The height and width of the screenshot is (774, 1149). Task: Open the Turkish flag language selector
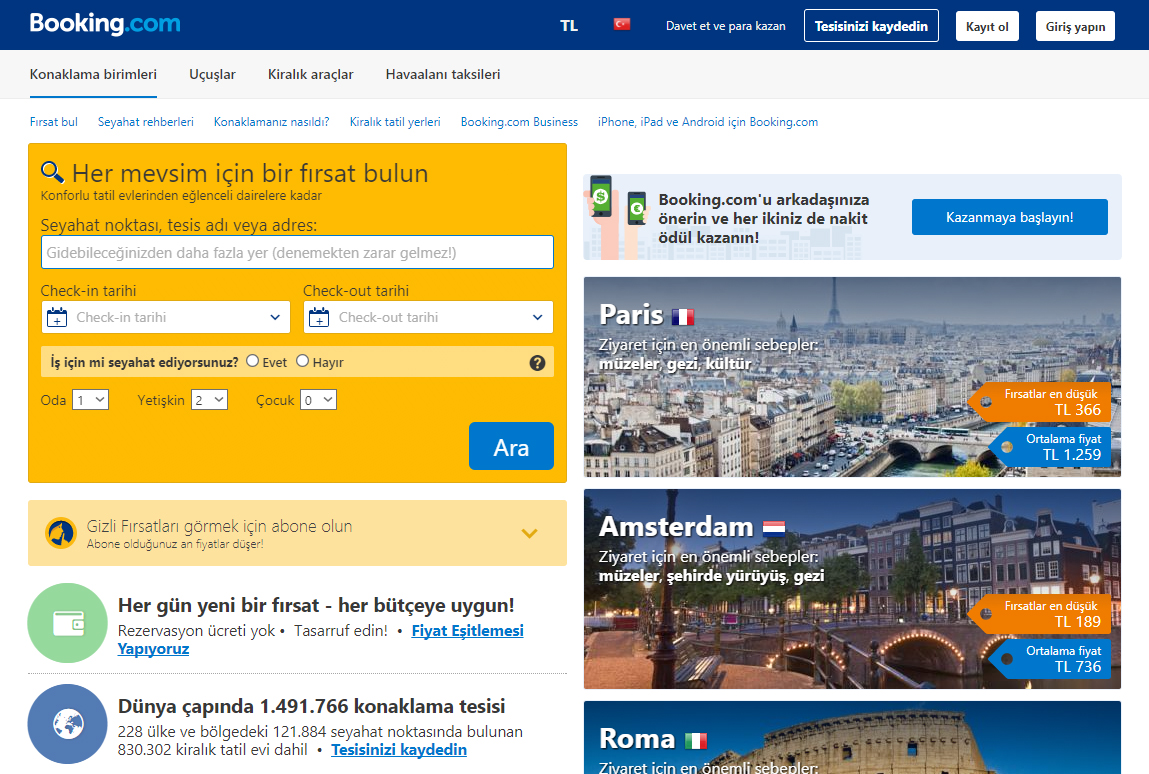[621, 24]
